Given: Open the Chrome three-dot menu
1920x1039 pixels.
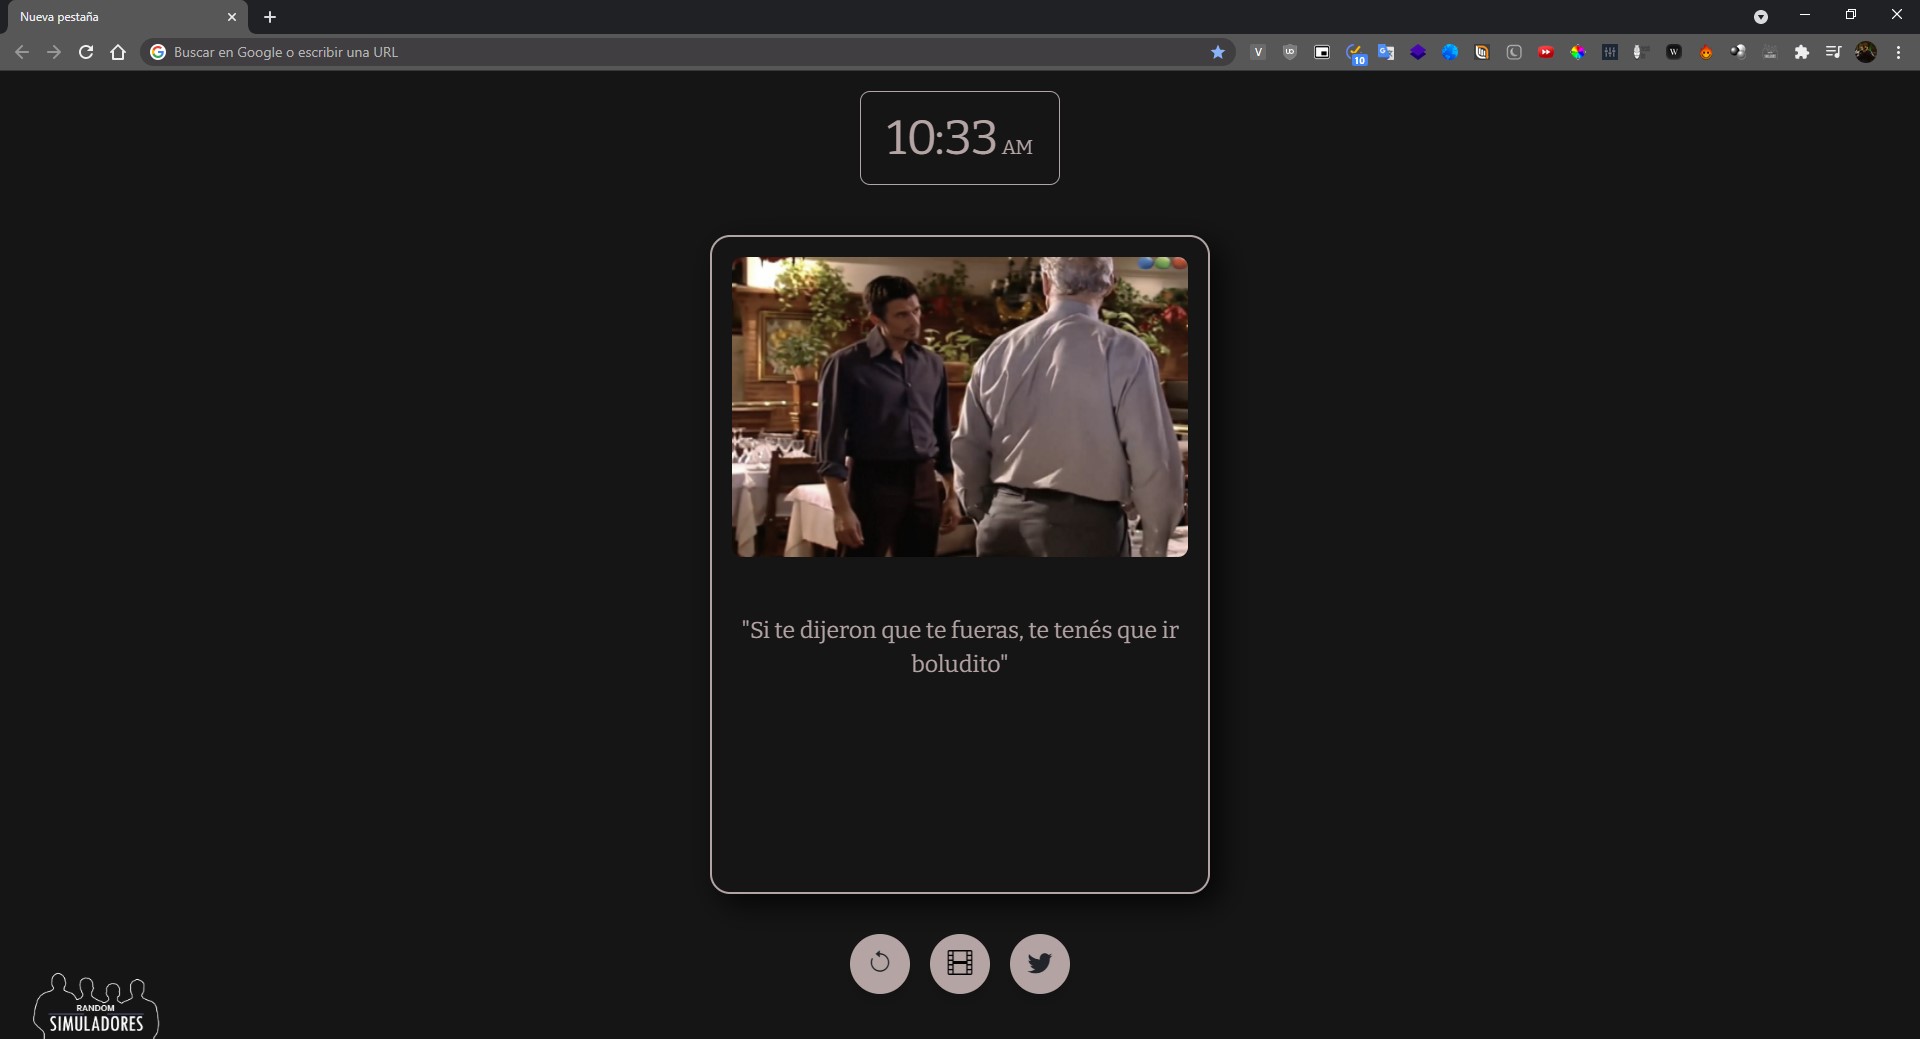Looking at the screenshot, I should [1898, 52].
